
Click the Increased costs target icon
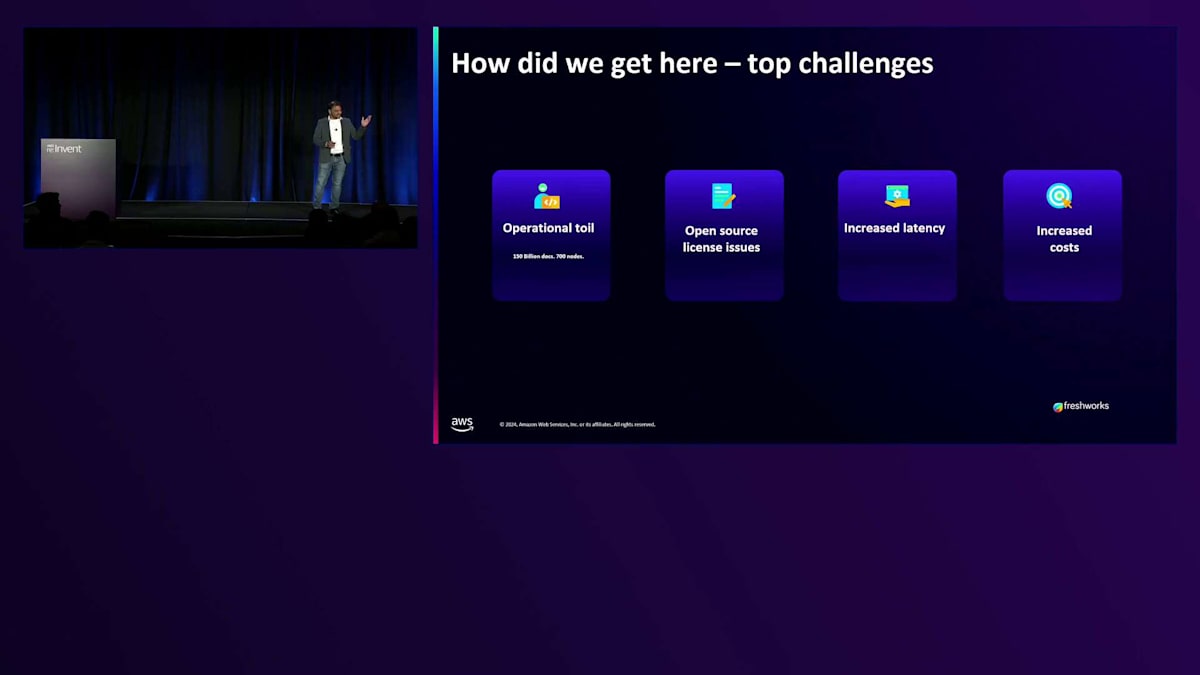tap(1059, 196)
